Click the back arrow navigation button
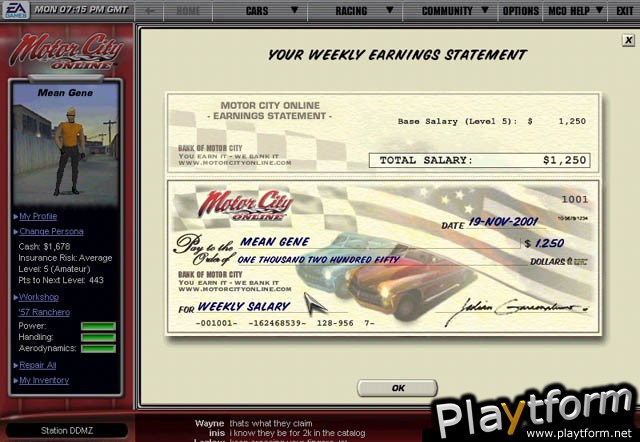640x442 pixels. tap(149, 11)
